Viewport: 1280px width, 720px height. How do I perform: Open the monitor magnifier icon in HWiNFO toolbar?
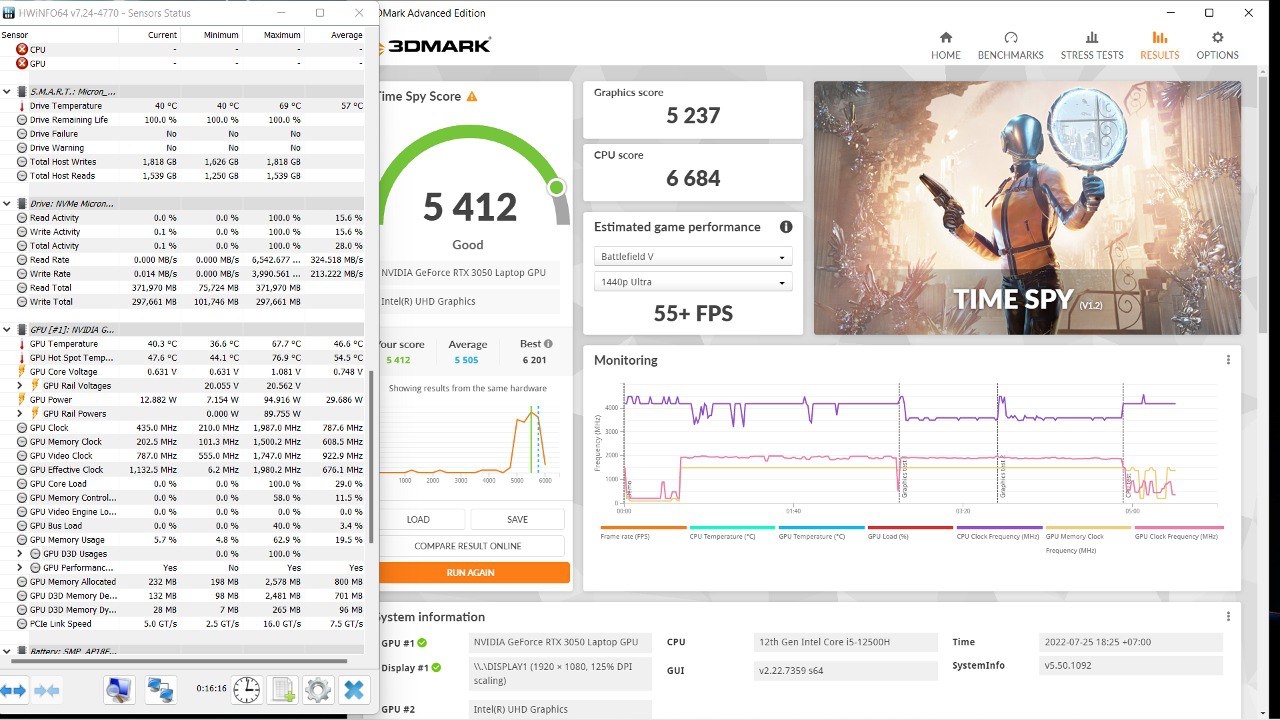[119, 689]
